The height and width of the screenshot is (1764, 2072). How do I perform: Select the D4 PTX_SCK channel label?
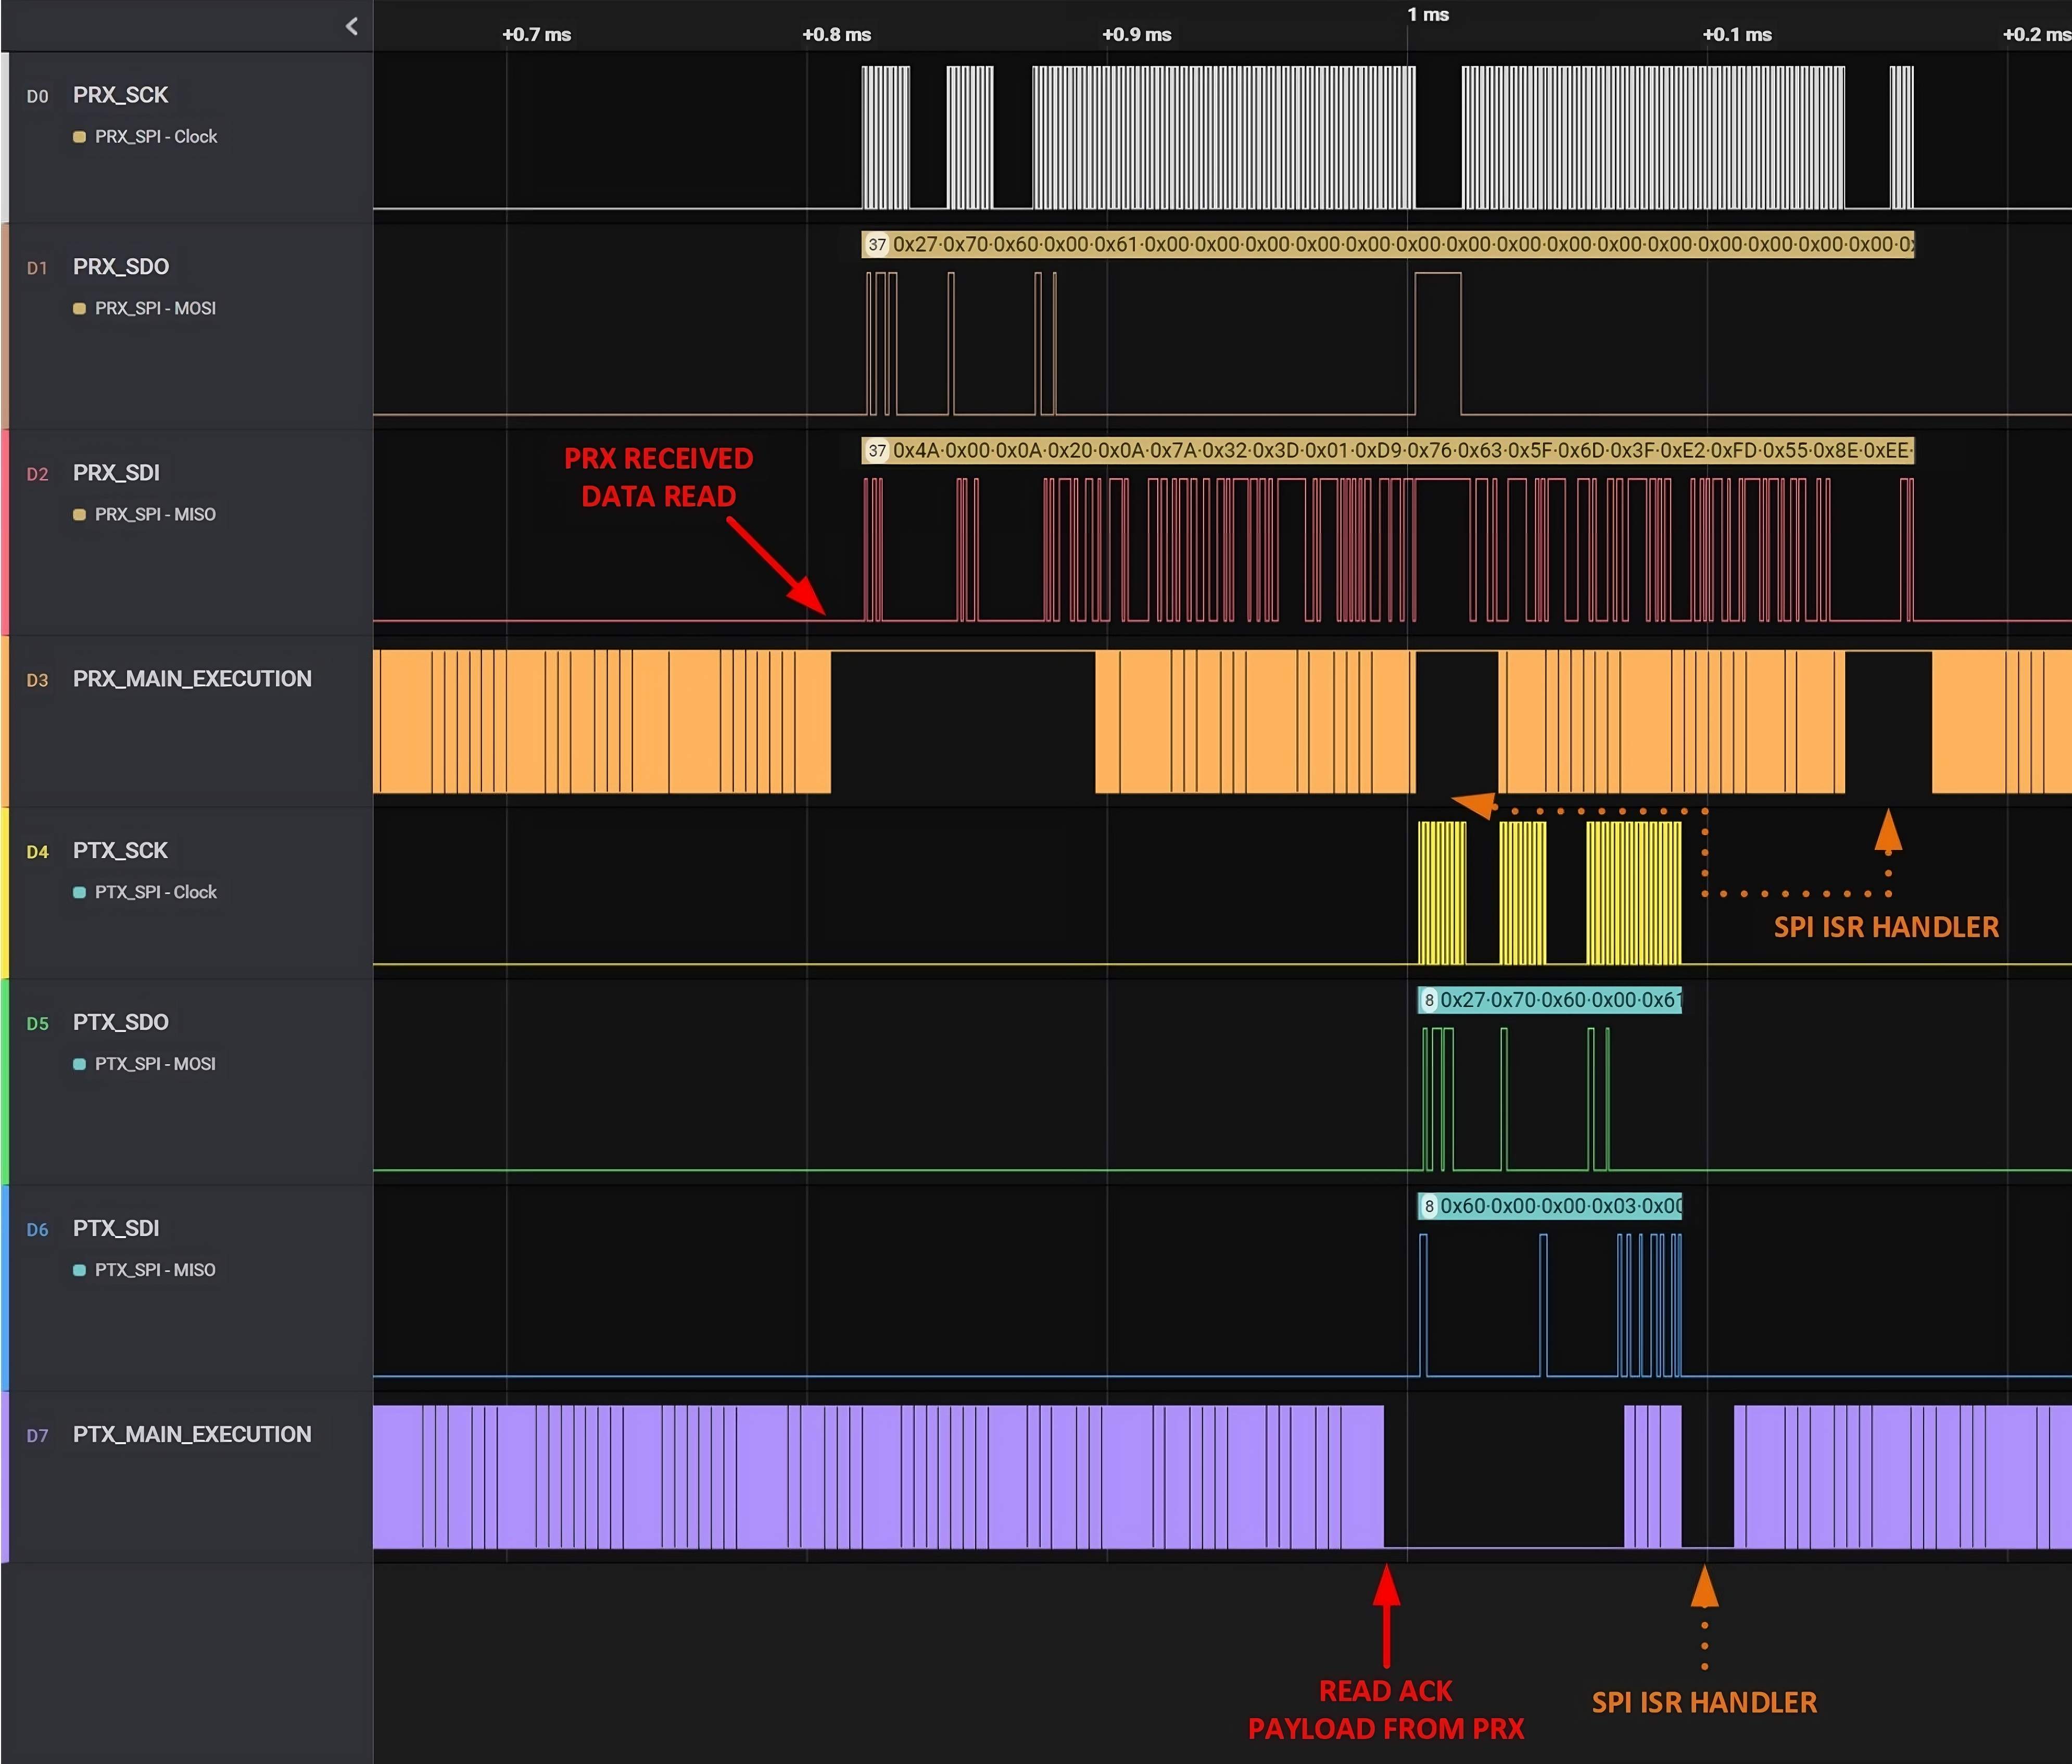(120, 851)
